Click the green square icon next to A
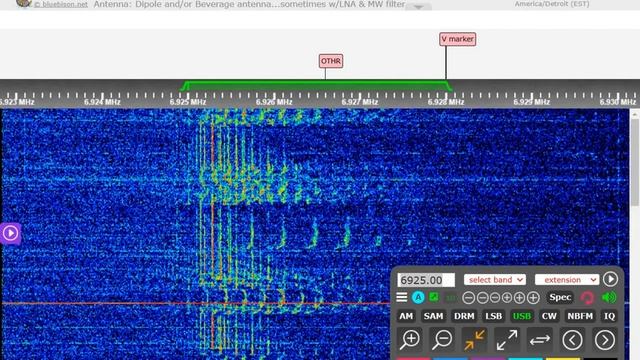 point(434,297)
